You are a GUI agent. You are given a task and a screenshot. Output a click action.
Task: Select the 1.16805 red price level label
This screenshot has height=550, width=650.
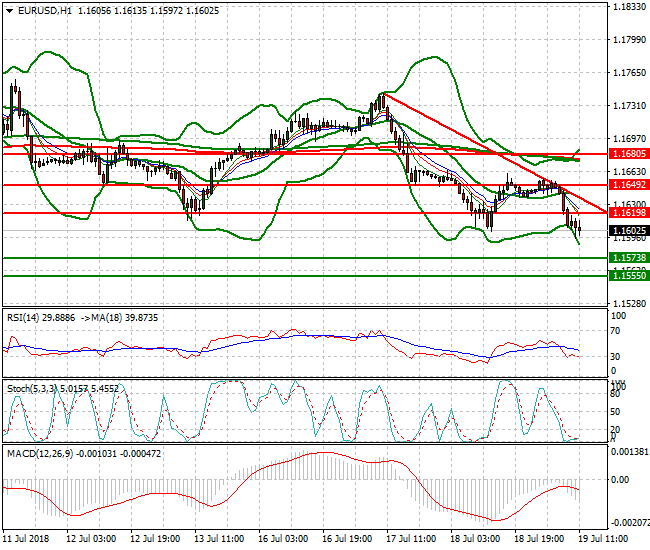coord(631,154)
